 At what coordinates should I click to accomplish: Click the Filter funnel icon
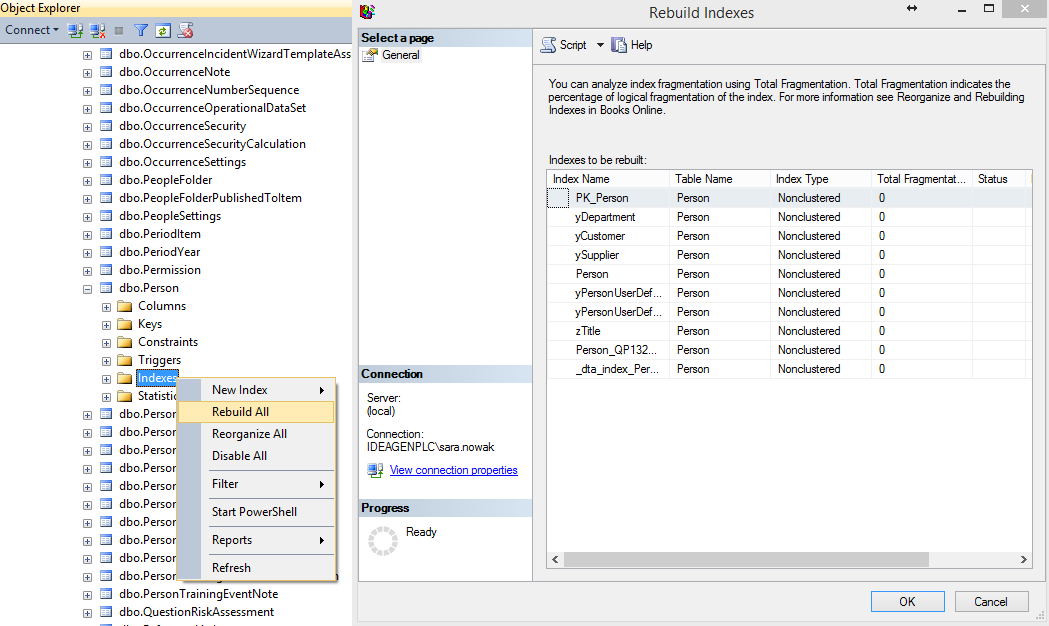140,30
